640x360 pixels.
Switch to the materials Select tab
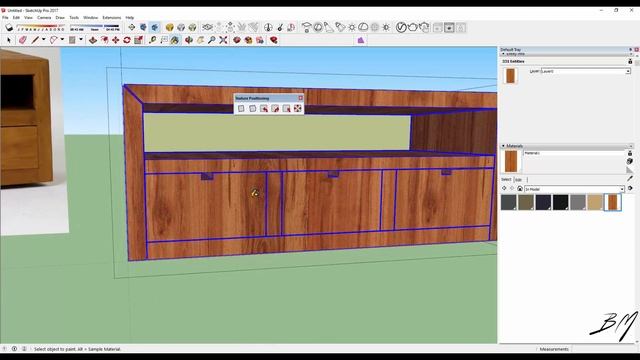tap(506, 180)
